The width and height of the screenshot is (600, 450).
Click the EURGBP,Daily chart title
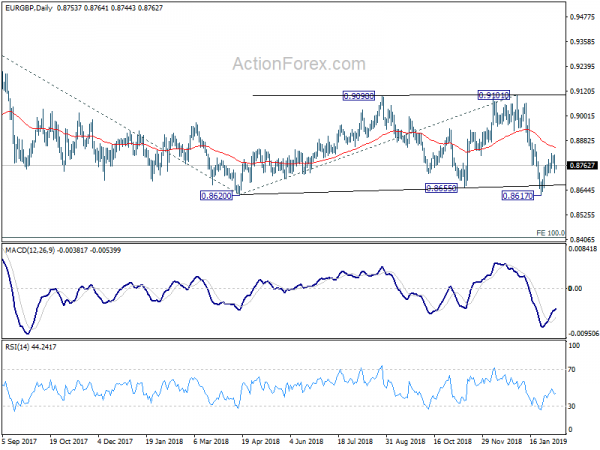coord(29,8)
